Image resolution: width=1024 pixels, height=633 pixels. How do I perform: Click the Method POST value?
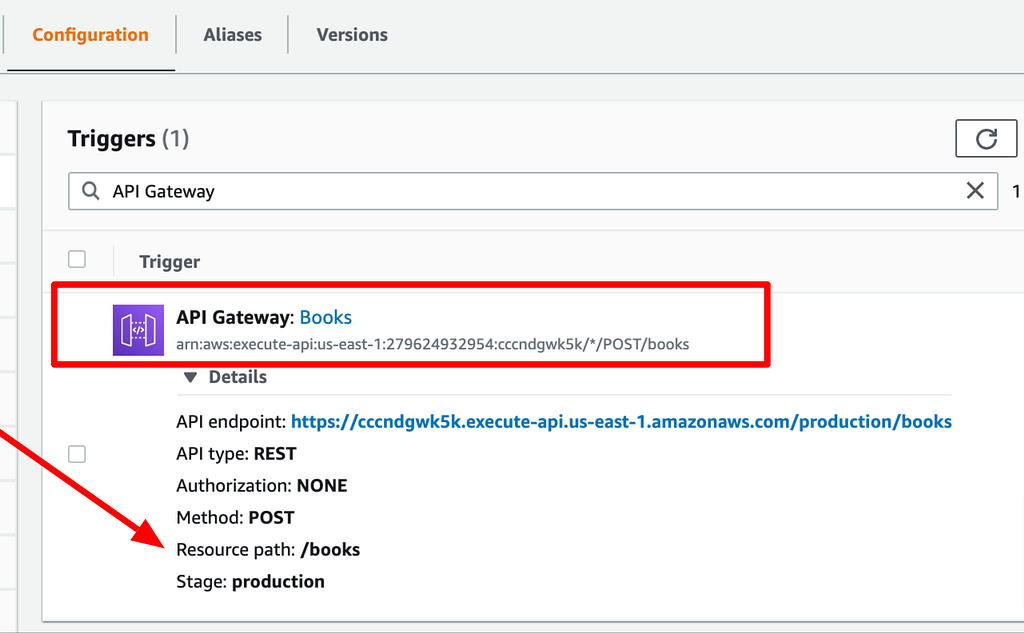pos(272,518)
